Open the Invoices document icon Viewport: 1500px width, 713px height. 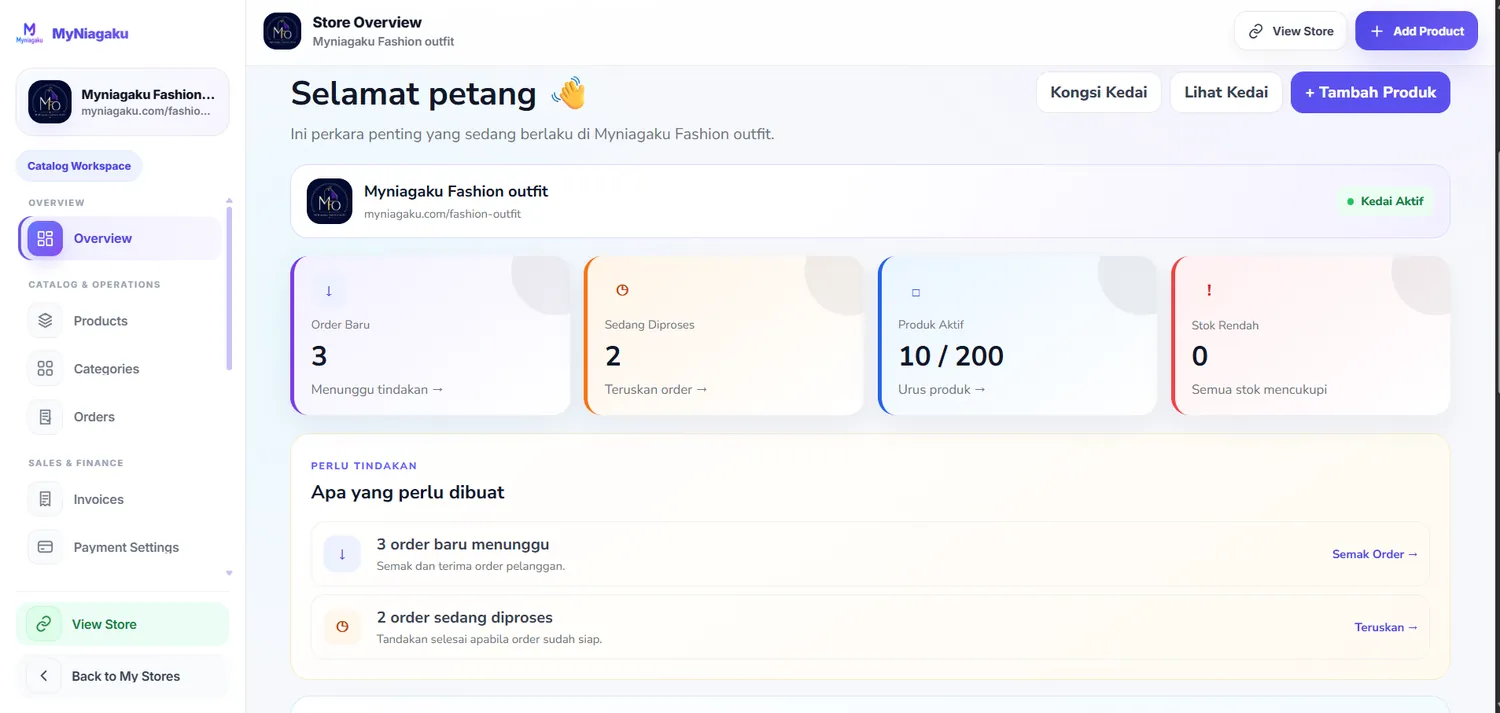(45, 499)
